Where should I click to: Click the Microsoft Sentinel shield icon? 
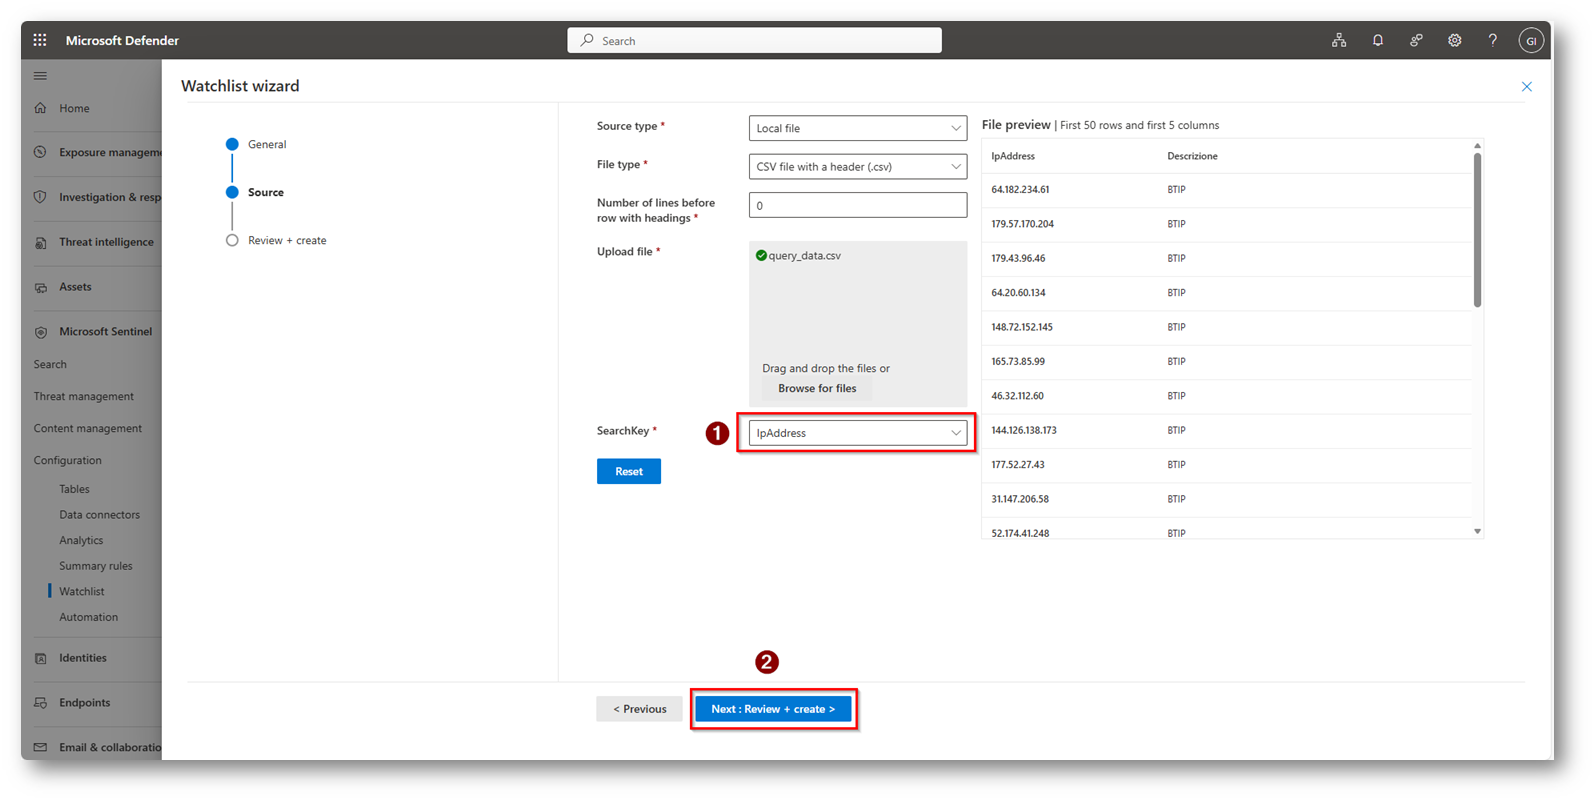click(x=41, y=332)
